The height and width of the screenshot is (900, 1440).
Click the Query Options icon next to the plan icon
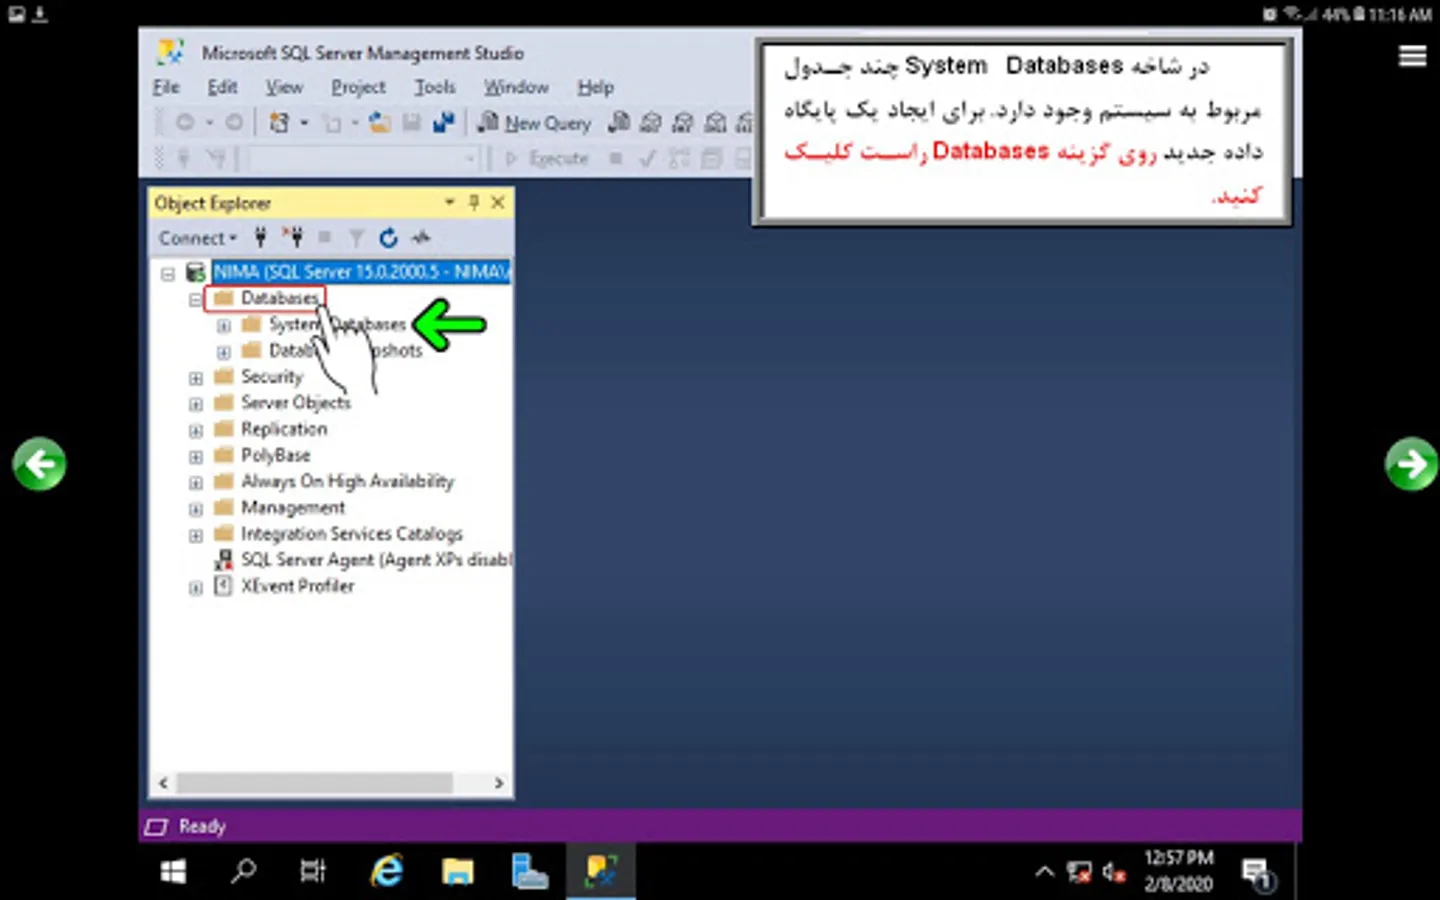(711, 158)
